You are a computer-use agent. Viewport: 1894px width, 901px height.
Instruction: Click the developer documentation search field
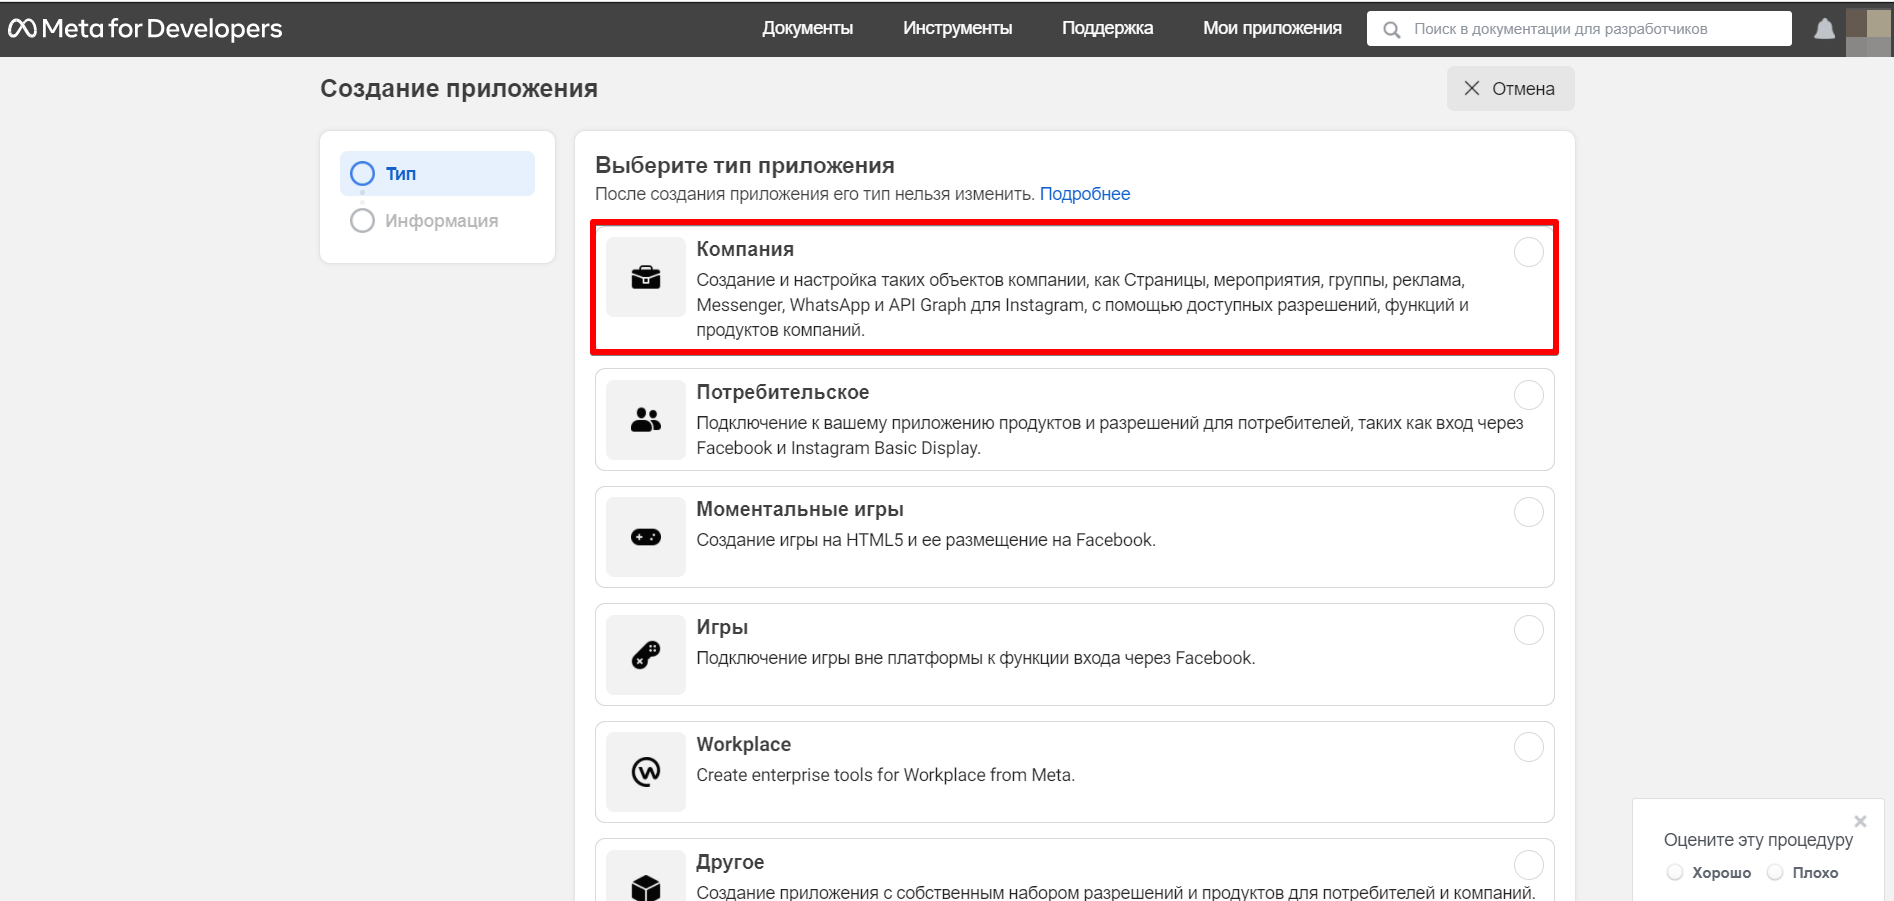[x=1579, y=29]
